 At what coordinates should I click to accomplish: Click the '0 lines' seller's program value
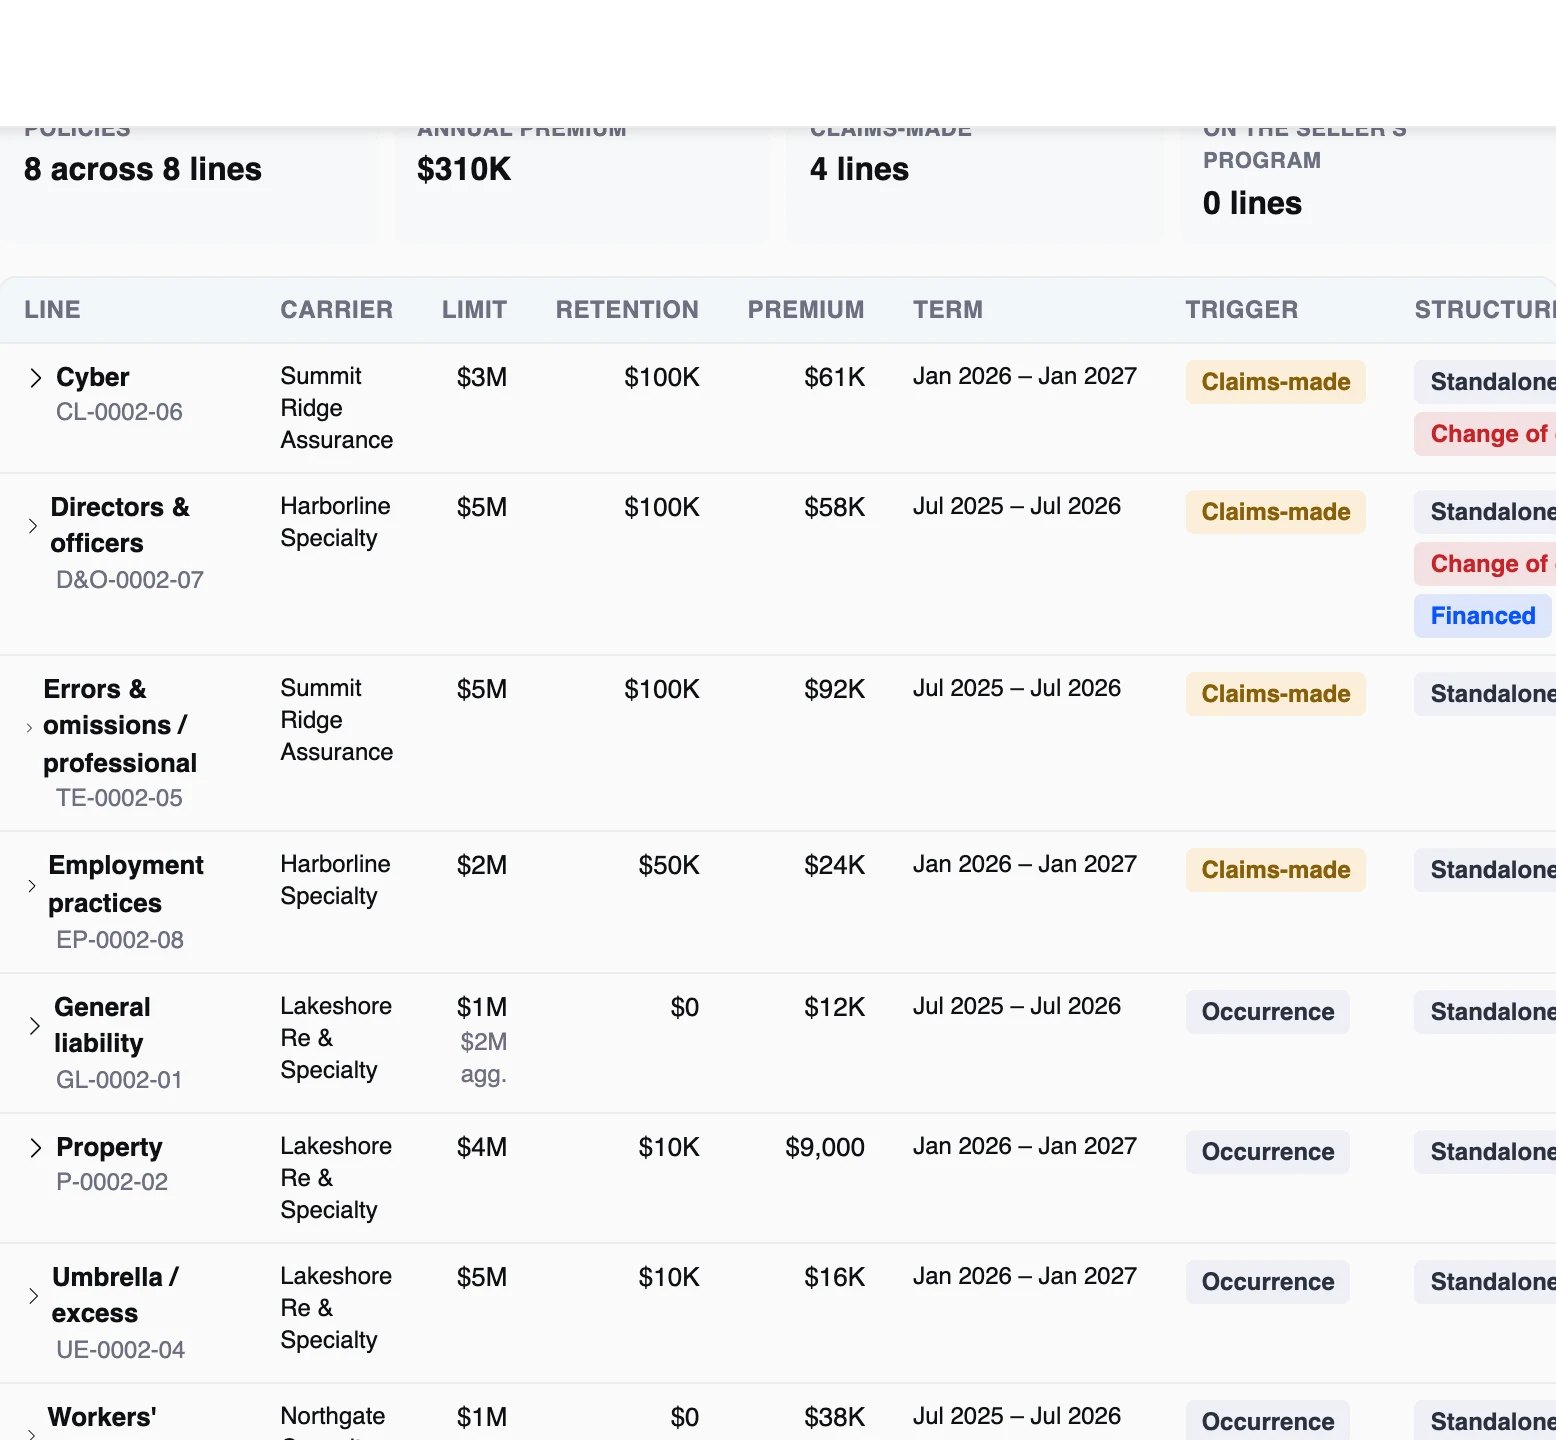click(1252, 203)
